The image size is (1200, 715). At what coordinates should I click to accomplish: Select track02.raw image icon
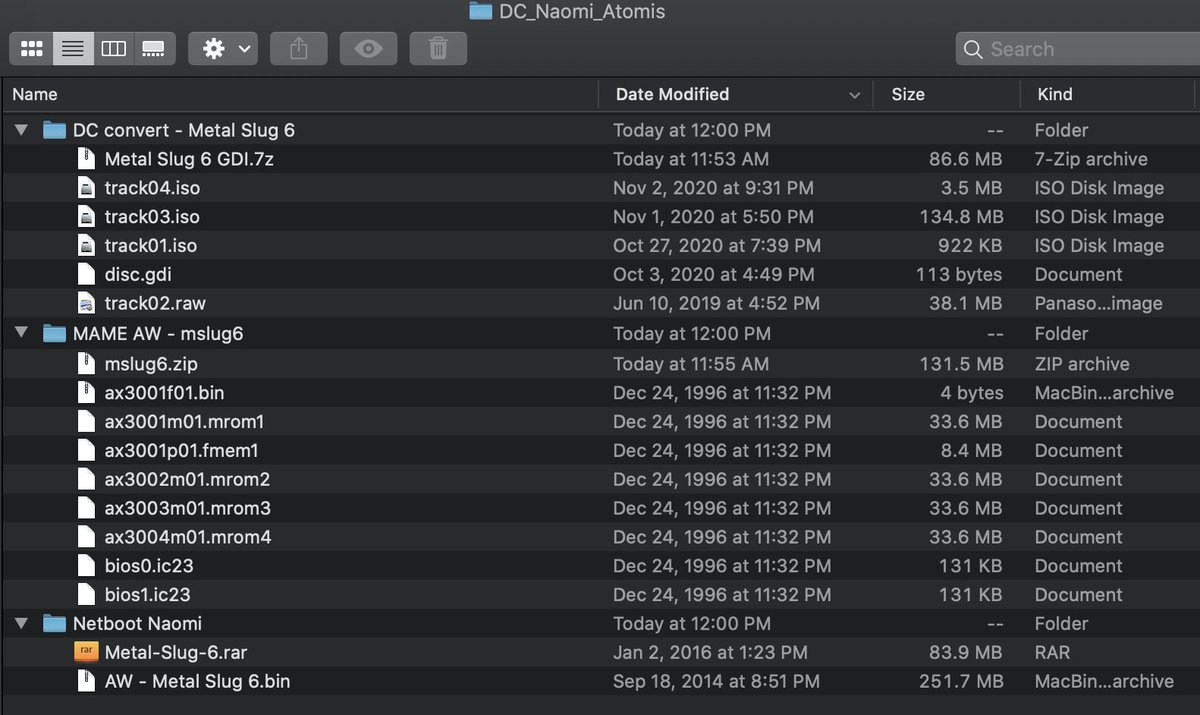tap(86, 303)
